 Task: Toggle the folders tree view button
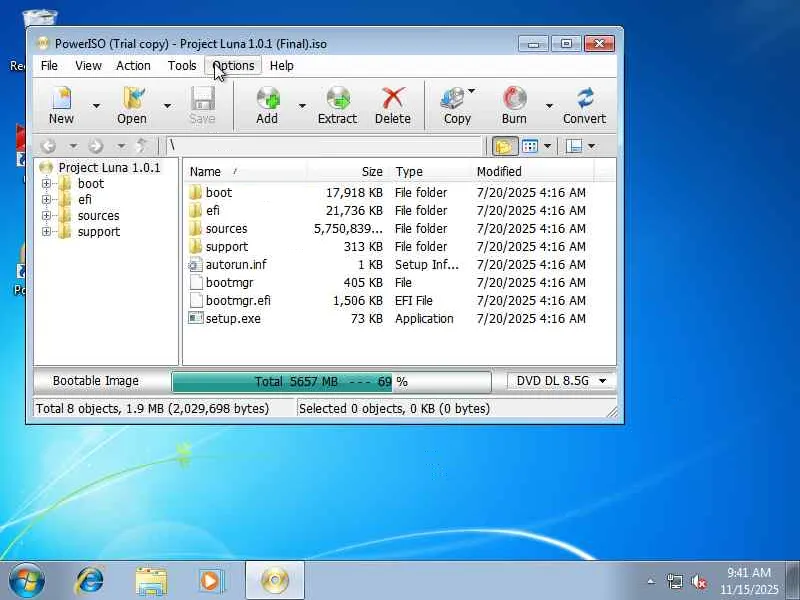point(504,146)
